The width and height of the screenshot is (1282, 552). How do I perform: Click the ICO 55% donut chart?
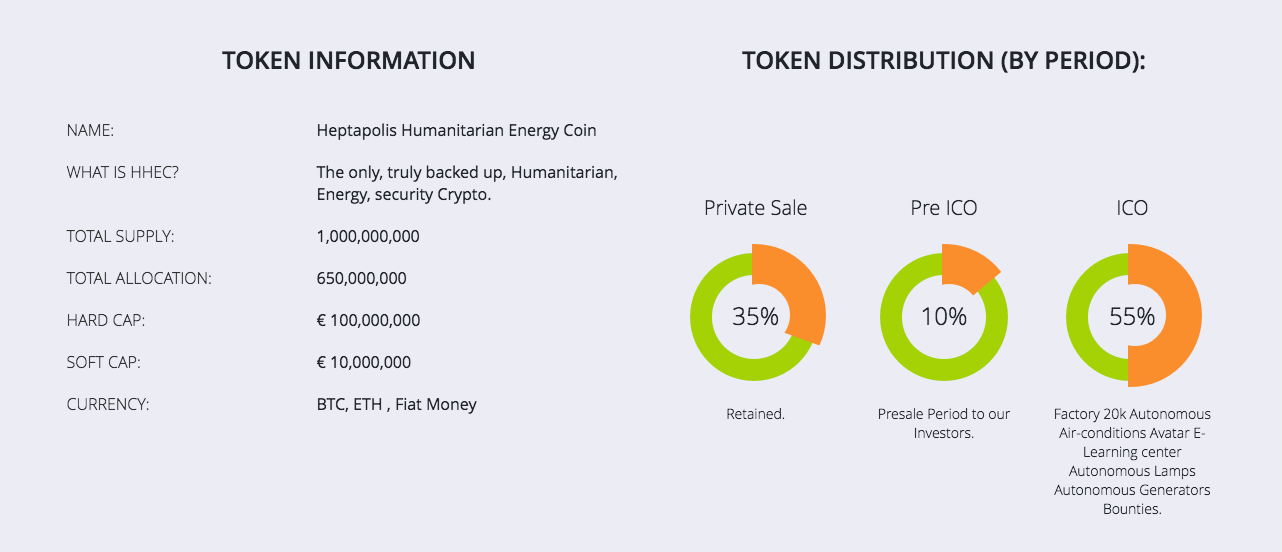(1131, 317)
